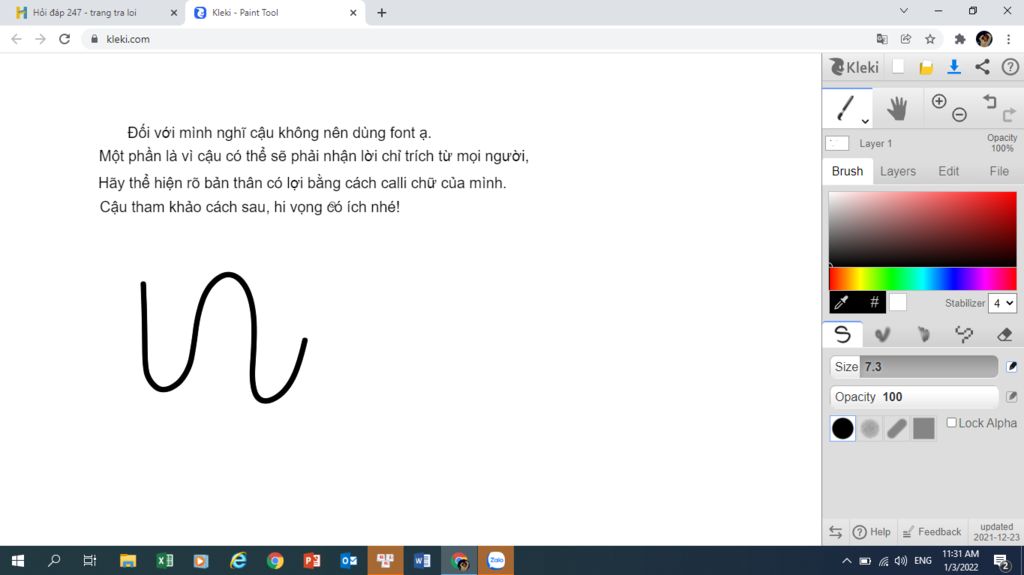Undo the last stroke
Viewport: 1024px width, 575px height.
tap(990, 101)
